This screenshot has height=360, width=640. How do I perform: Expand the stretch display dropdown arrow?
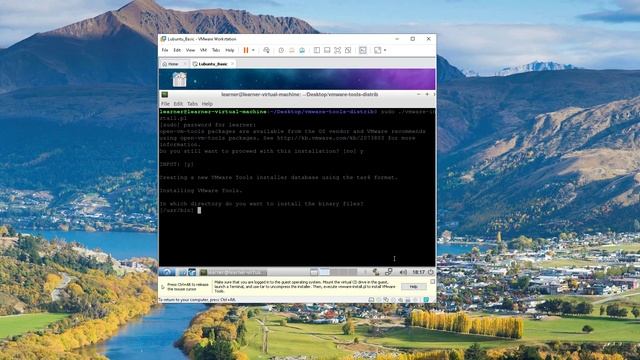click(x=385, y=50)
